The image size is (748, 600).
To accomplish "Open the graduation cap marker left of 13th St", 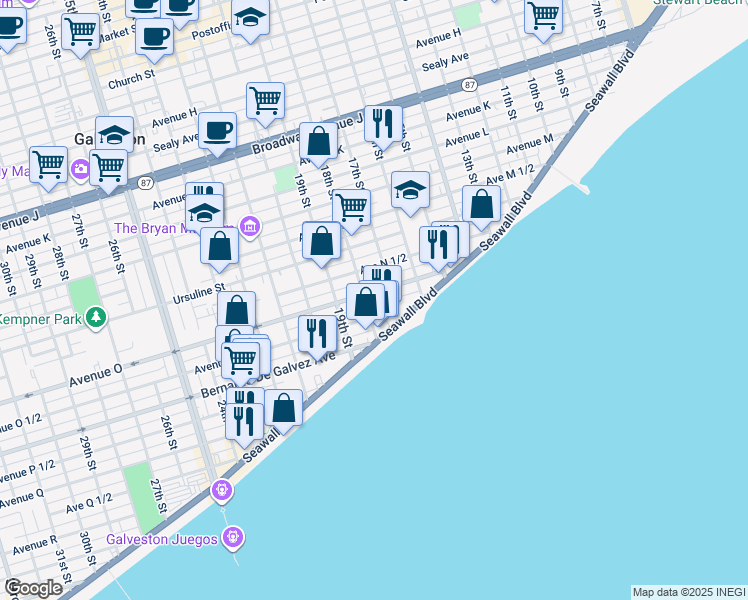I will [410, 190].
